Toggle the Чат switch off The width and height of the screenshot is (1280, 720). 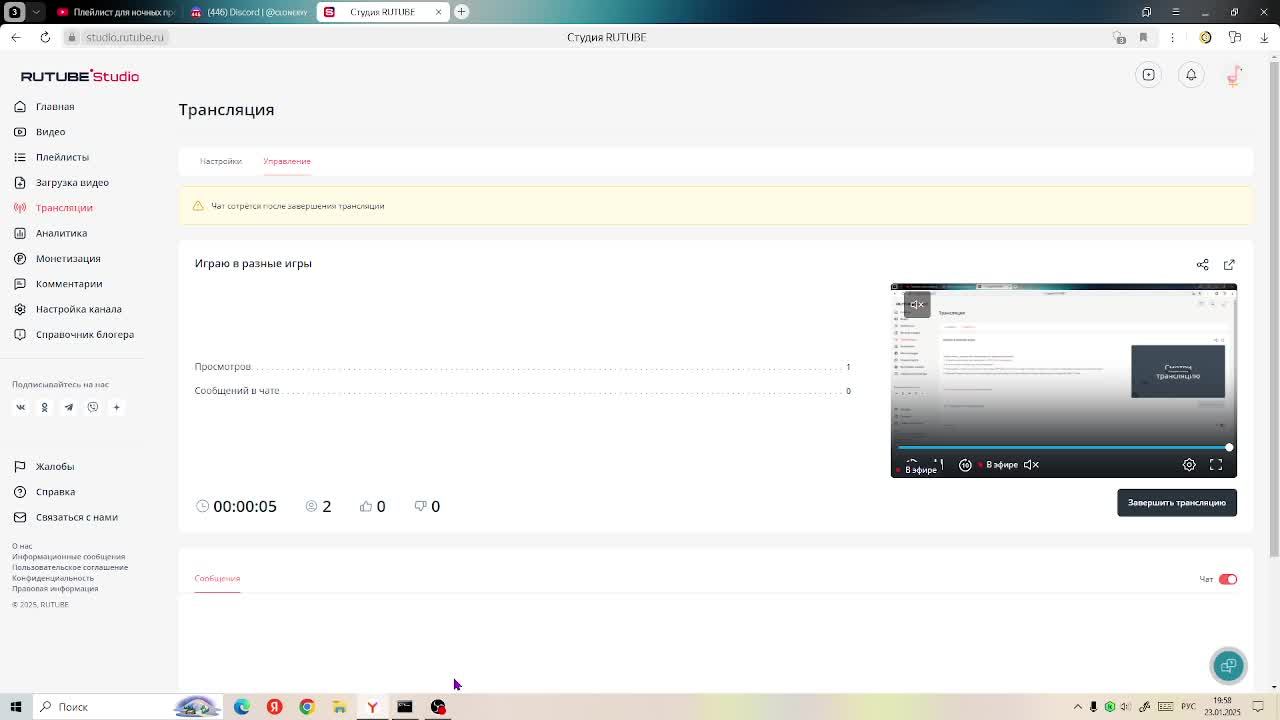click(x=1228, y=579)
